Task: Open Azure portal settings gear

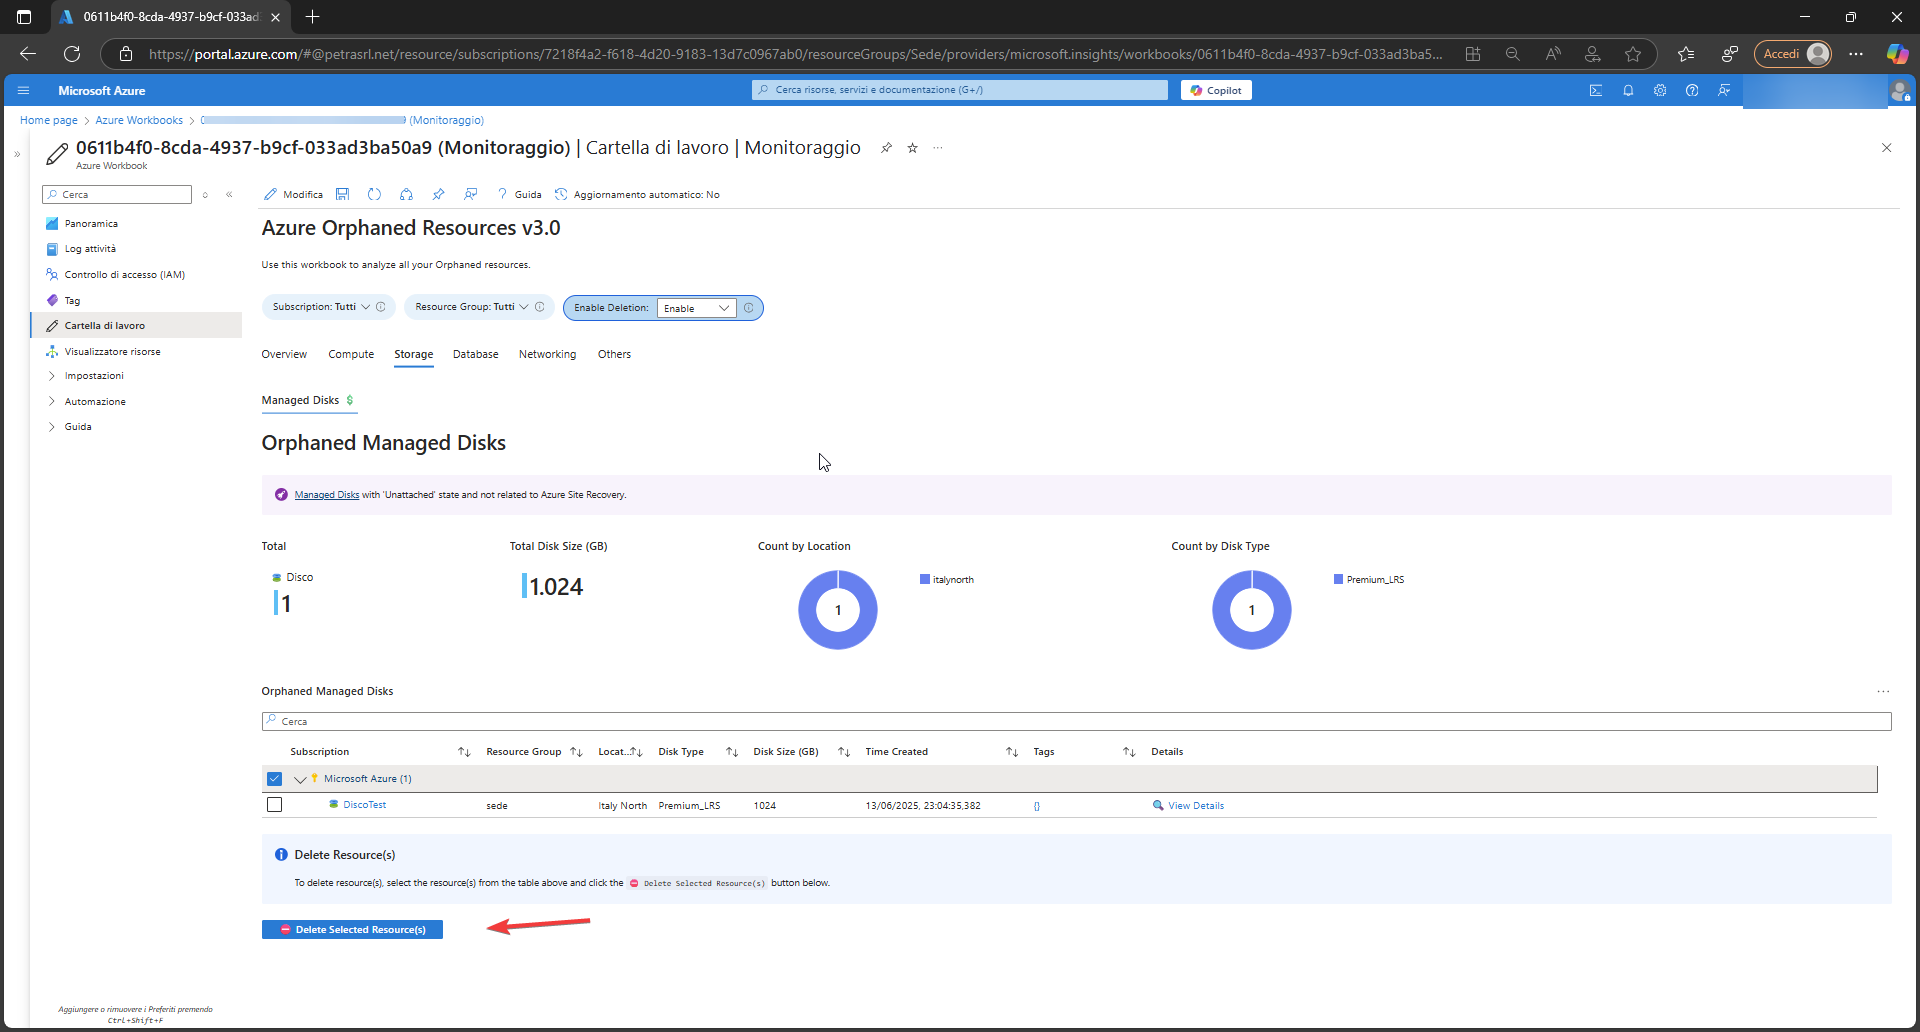Action: [1660, 90]
